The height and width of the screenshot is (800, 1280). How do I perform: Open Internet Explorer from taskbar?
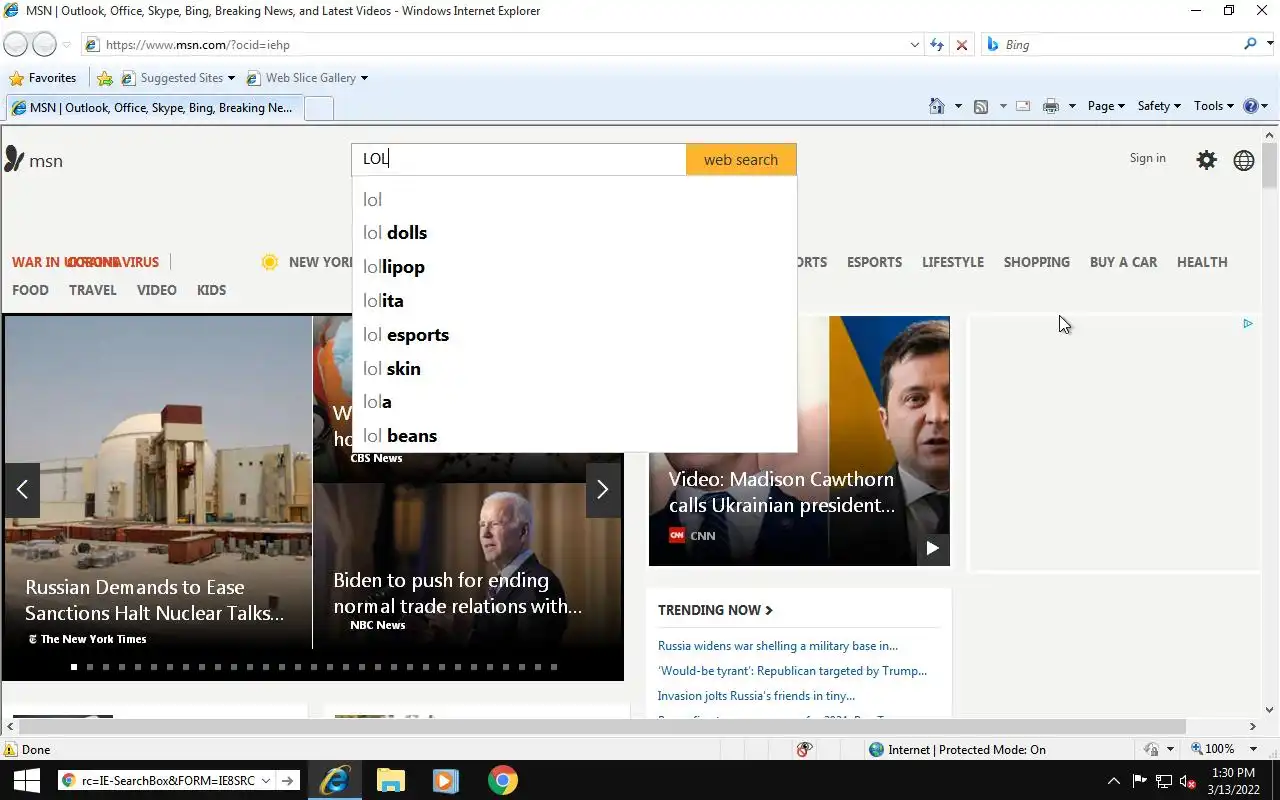334,780
